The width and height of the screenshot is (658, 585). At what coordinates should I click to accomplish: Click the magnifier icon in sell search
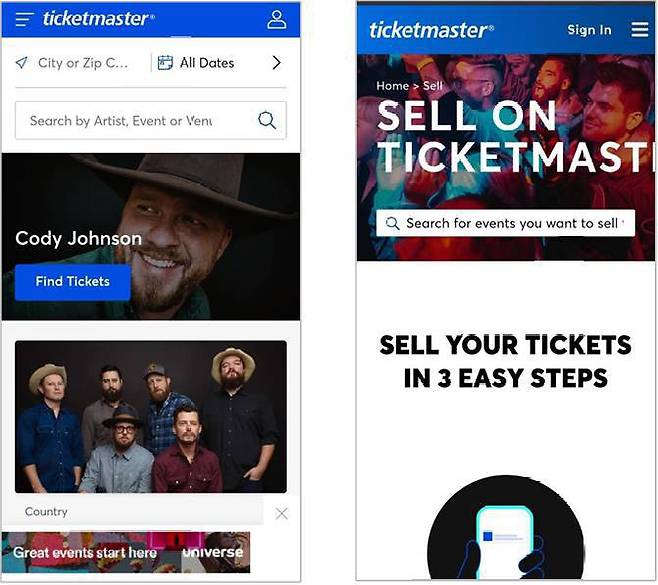(x=392, y=223)
